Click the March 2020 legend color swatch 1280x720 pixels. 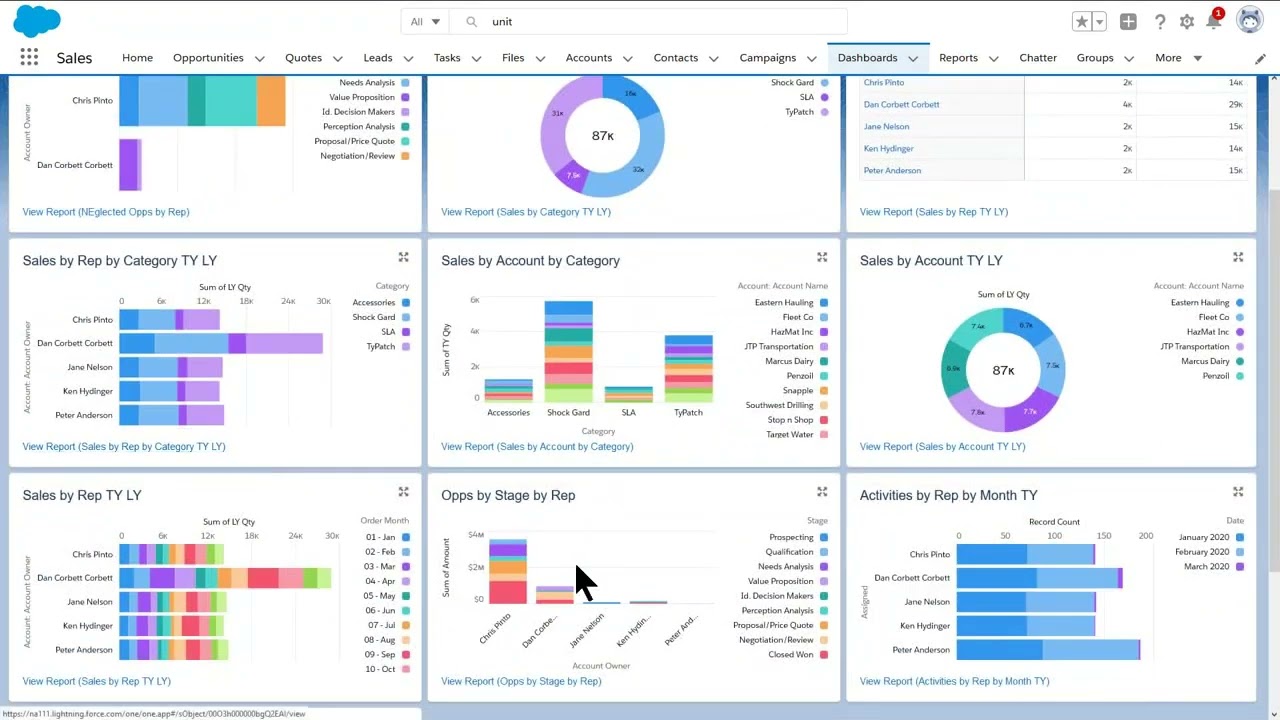(x=1240, y=567)
